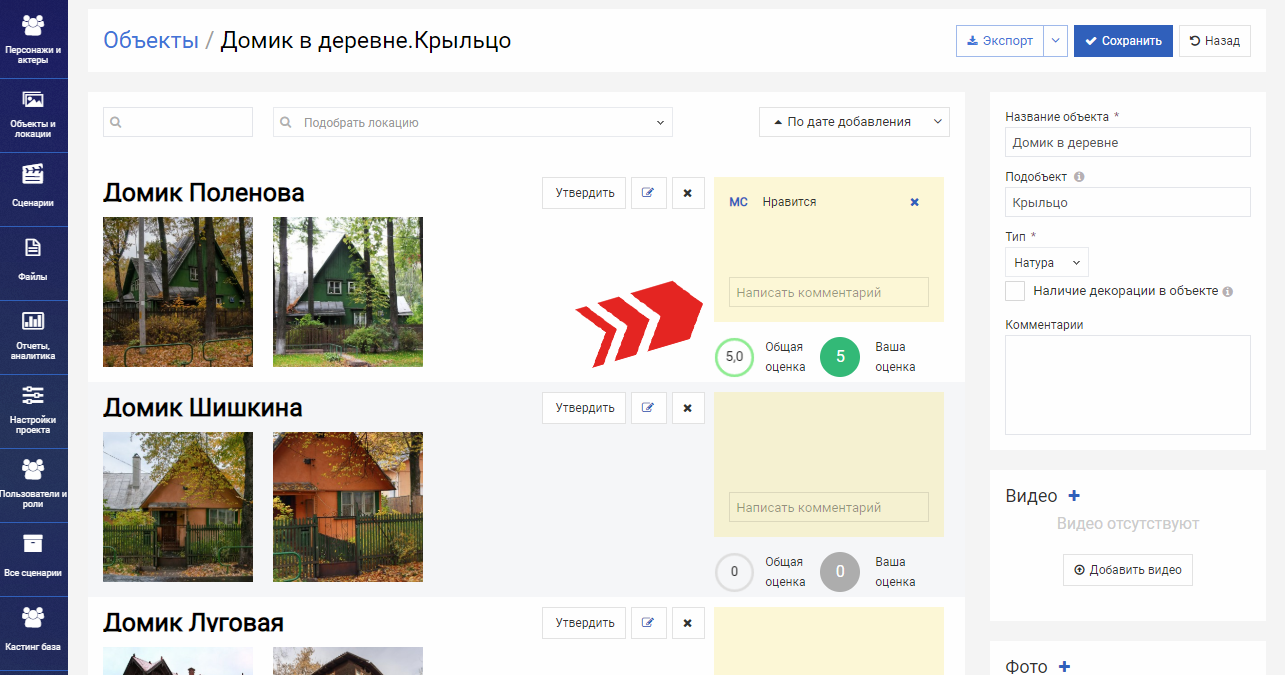The width and height of the screenshot is (1285, 675).
Task: Click Подобъект field containing Крыльцо
Action: pos(1127,202)
